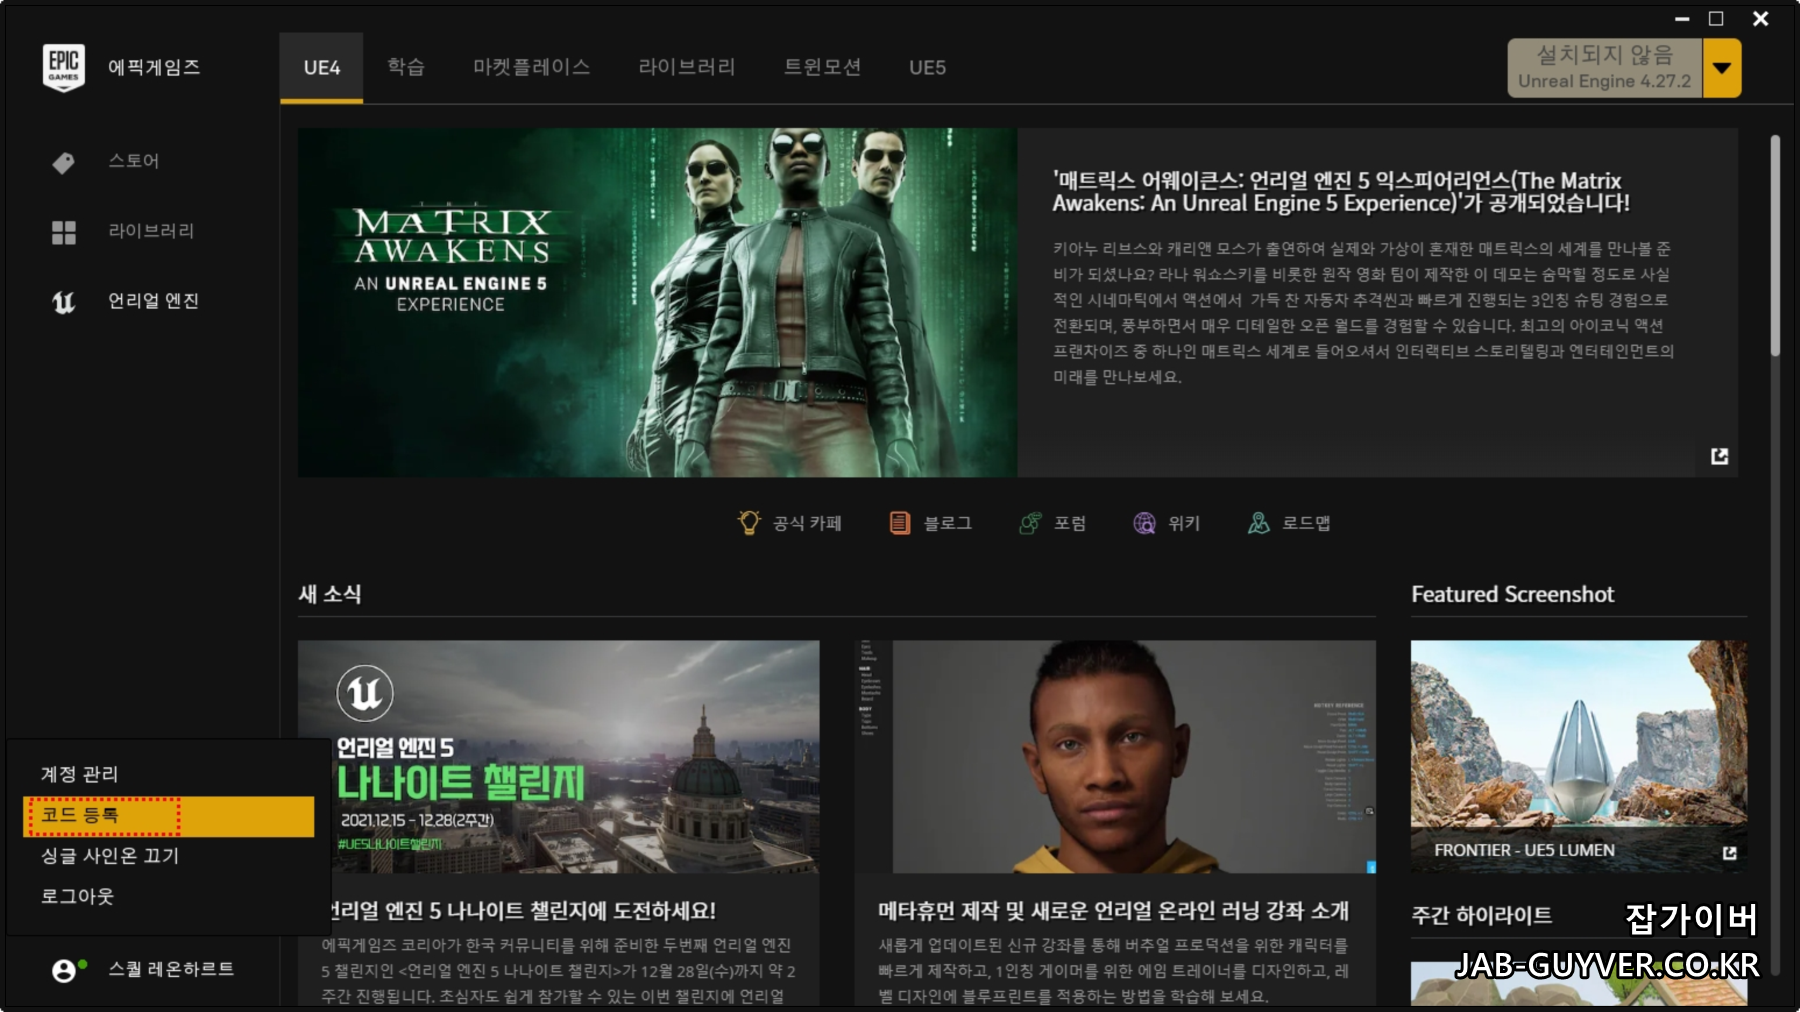The width and height of the screenshot is (1800, 1012).
Task: Click the 설치되지 않음 Unreal Engine 4.27.2 button
Action: pyautogui.click(x=1605, y=68)
